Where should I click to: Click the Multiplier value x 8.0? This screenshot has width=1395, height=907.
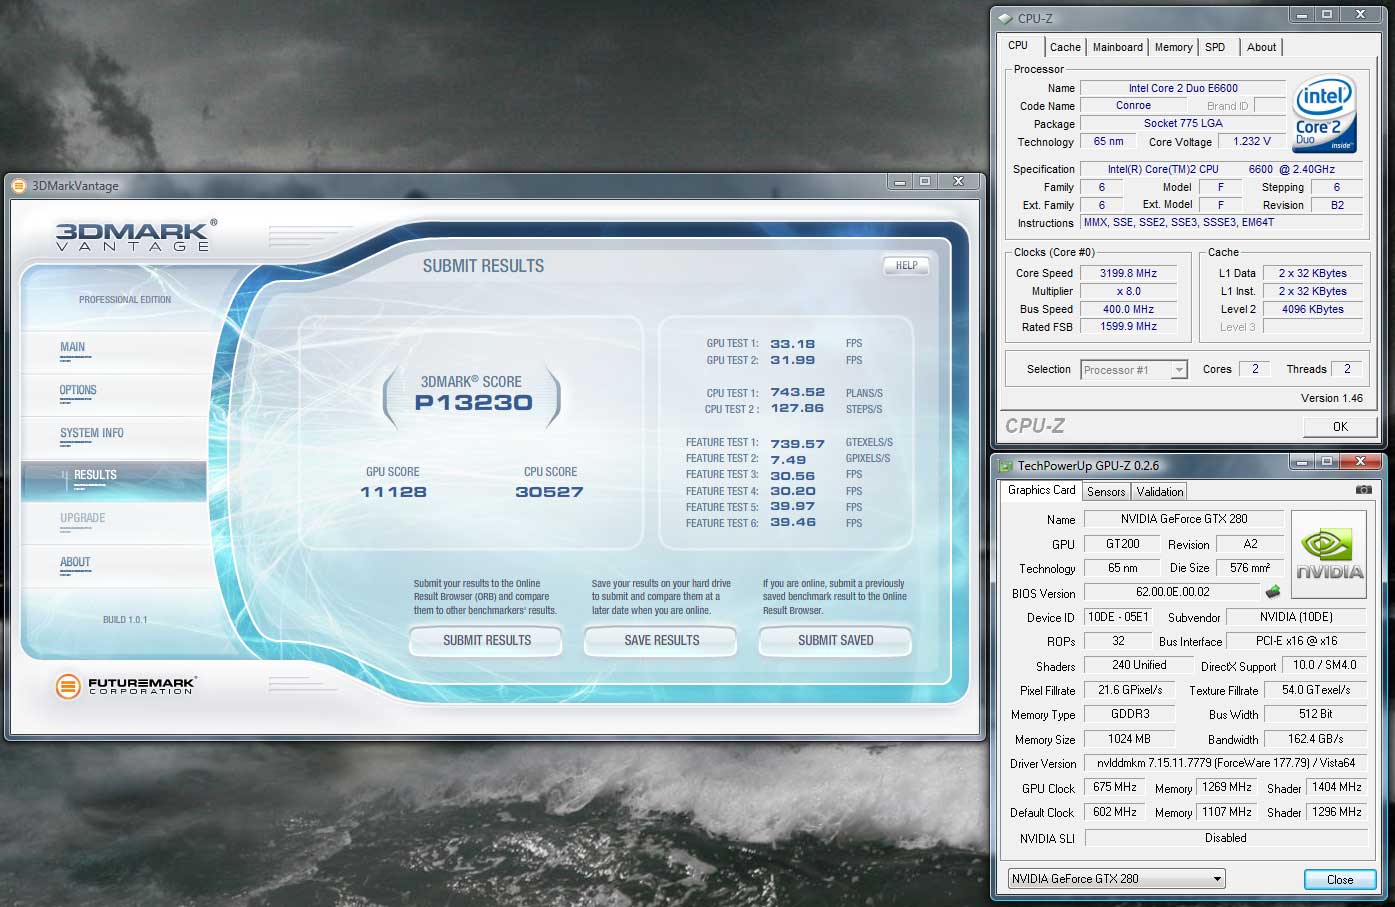1128,291
